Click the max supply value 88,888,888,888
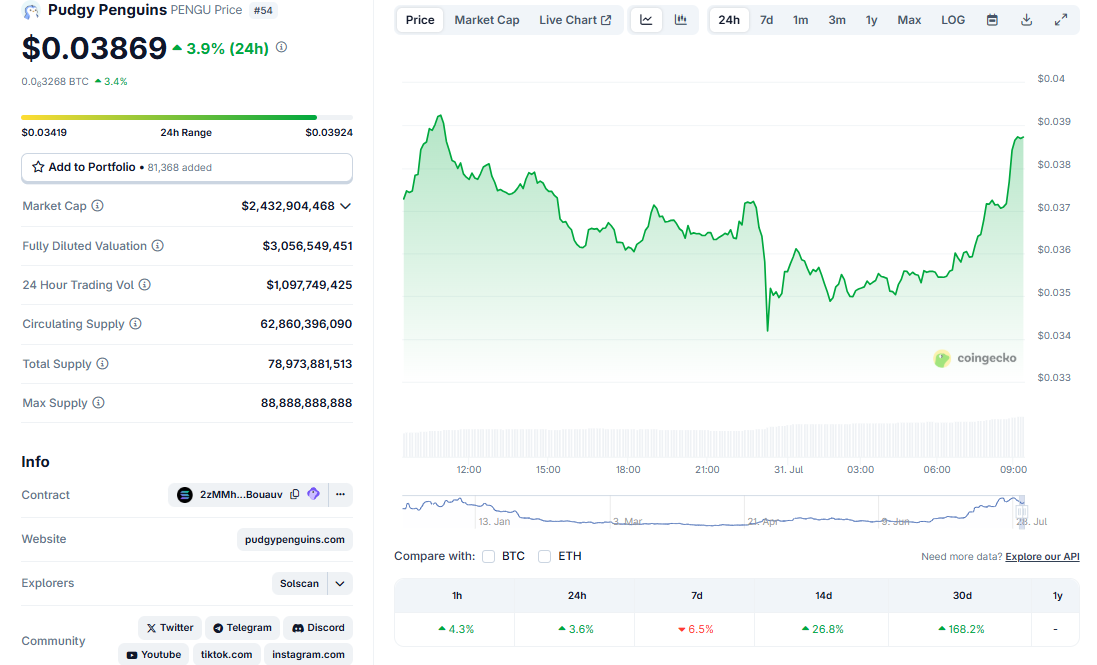This screenshot has height=665, width=1097. coord(306,403)
